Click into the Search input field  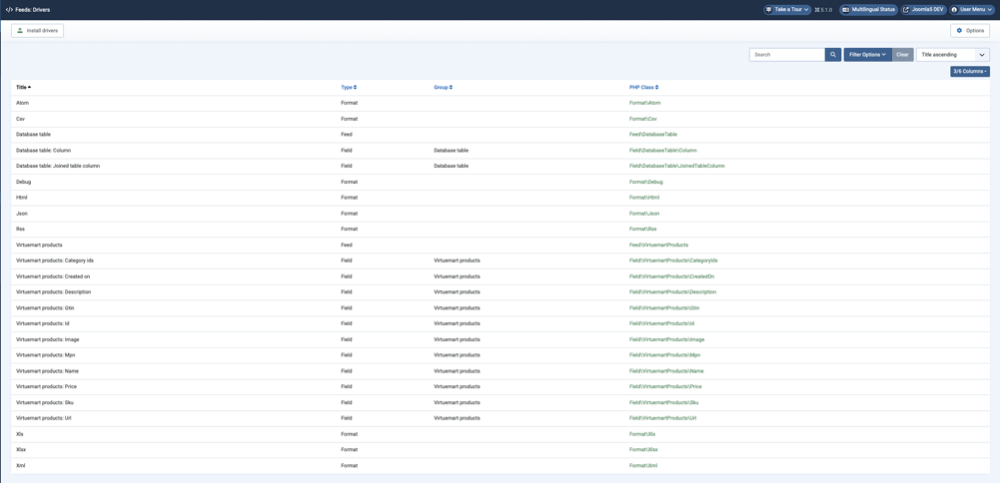[x=787, y=55]
